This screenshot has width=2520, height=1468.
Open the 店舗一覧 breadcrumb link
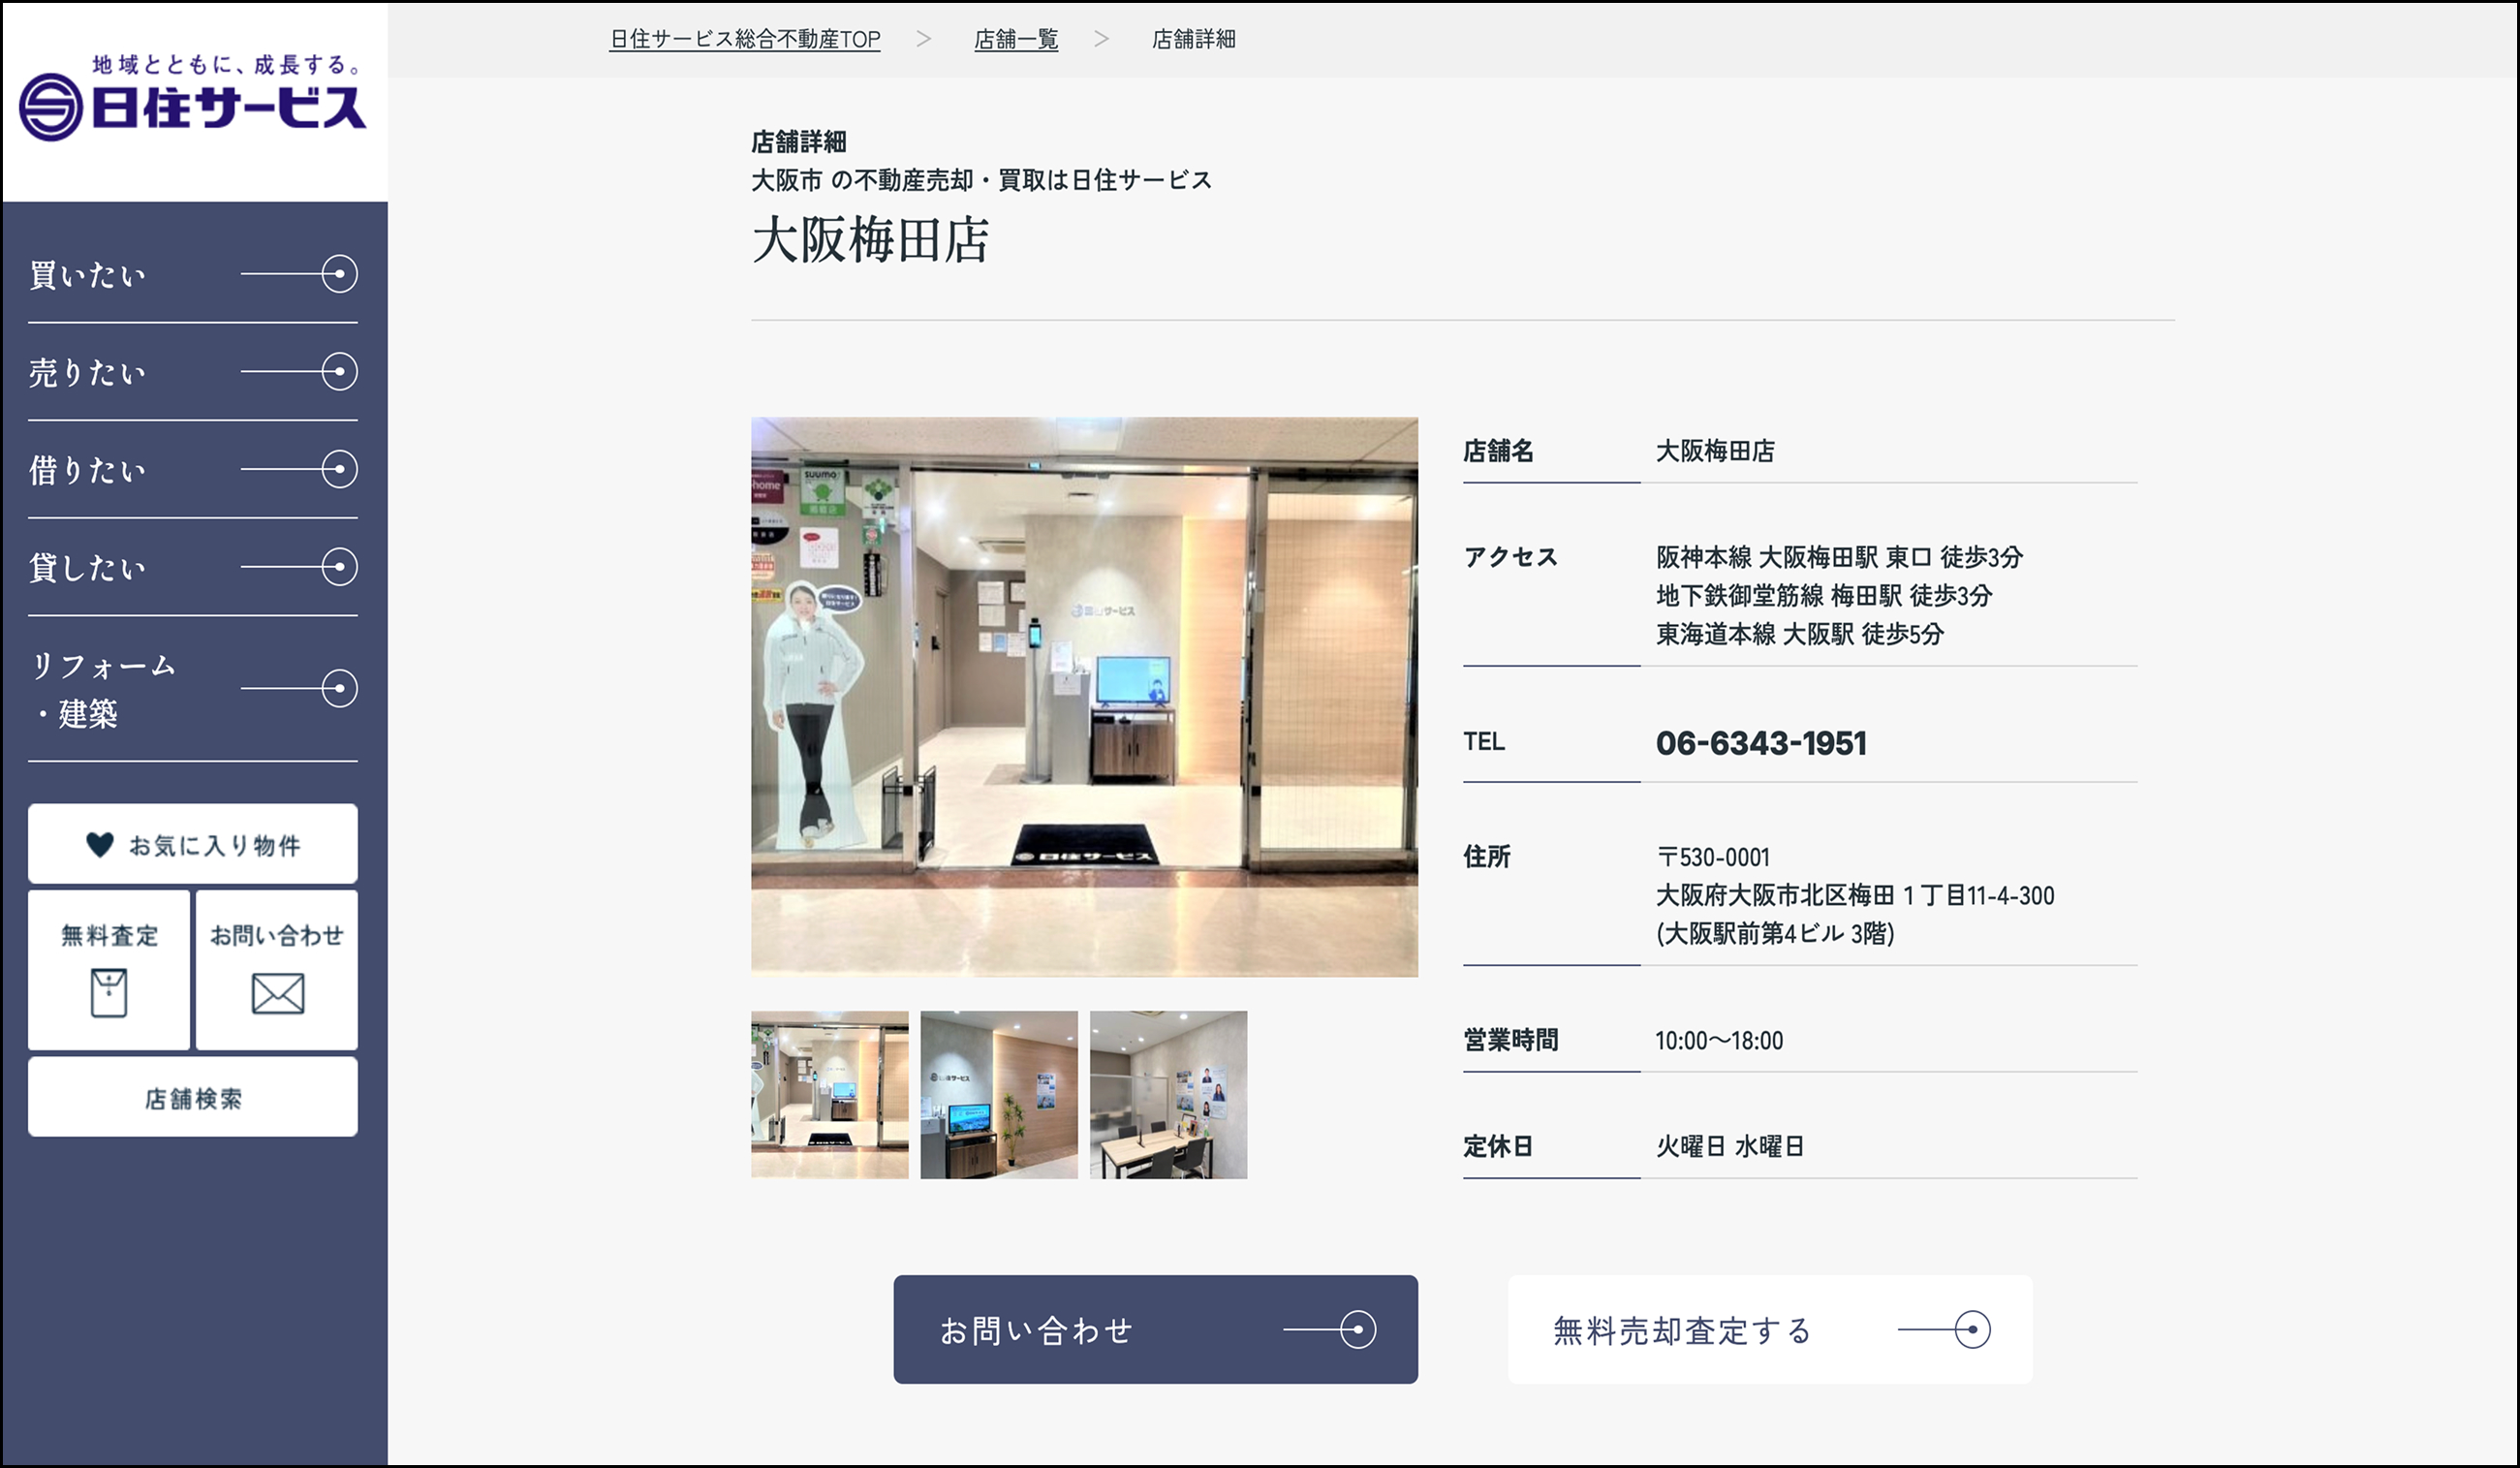point(1015,39)
